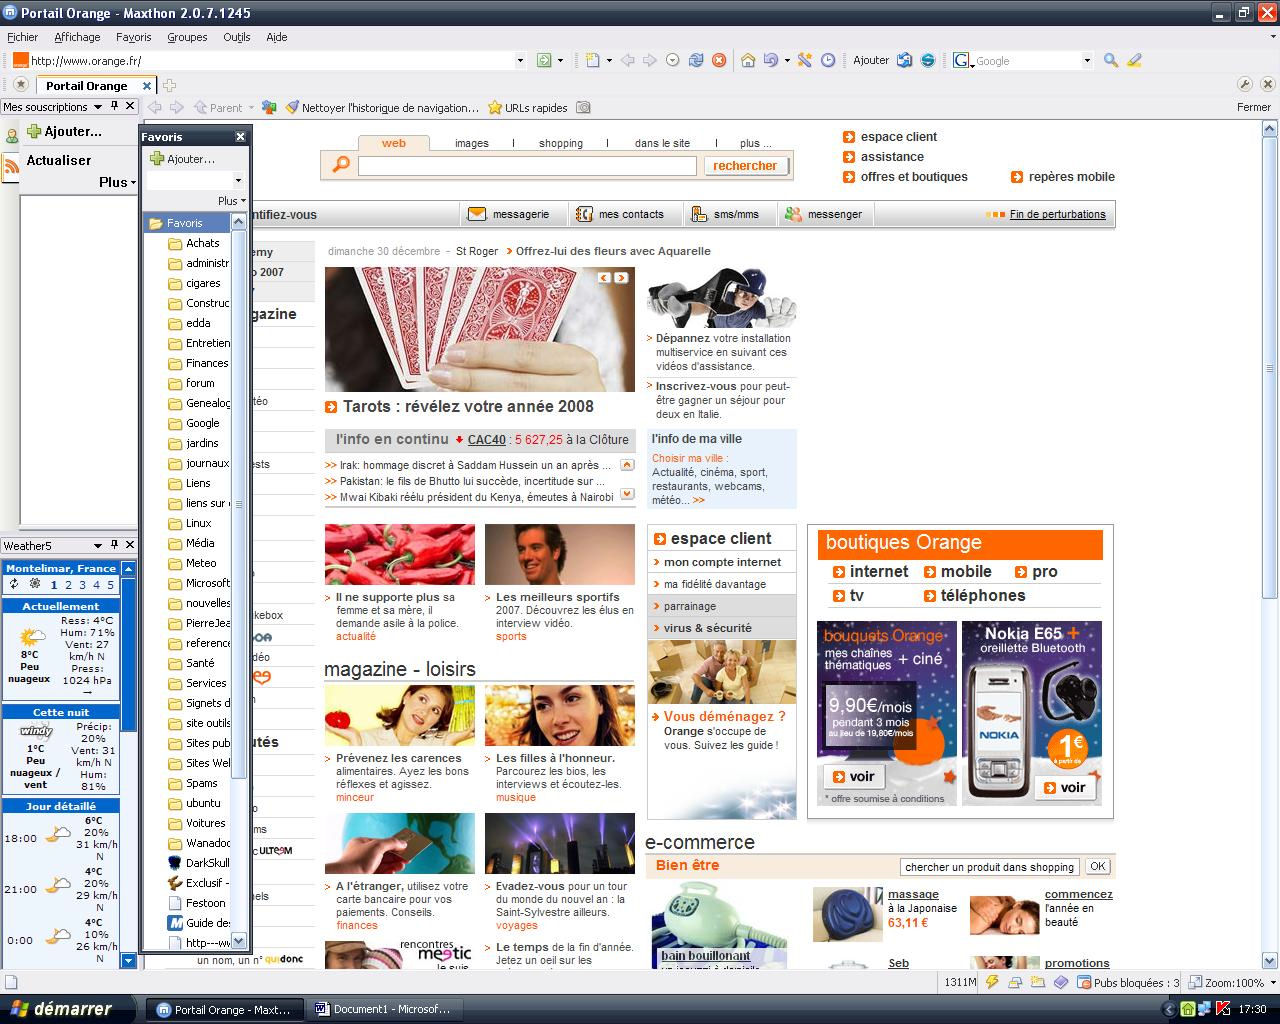Open the Weather5 panel dropdown
Viewport: 1280px width, 1024px height.
coord(97,545)
